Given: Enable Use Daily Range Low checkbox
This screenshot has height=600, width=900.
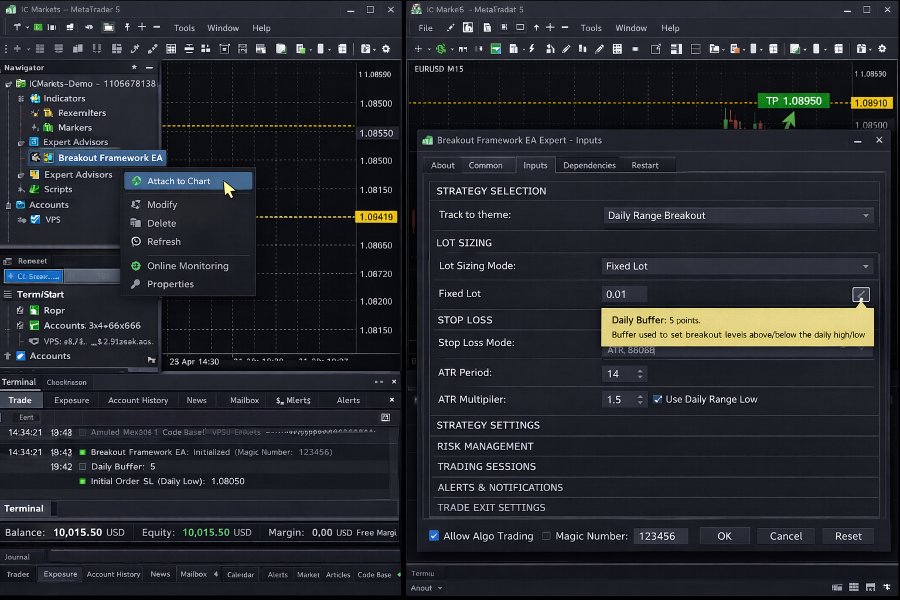Looking at the screenshot, I should click(657, 399).
